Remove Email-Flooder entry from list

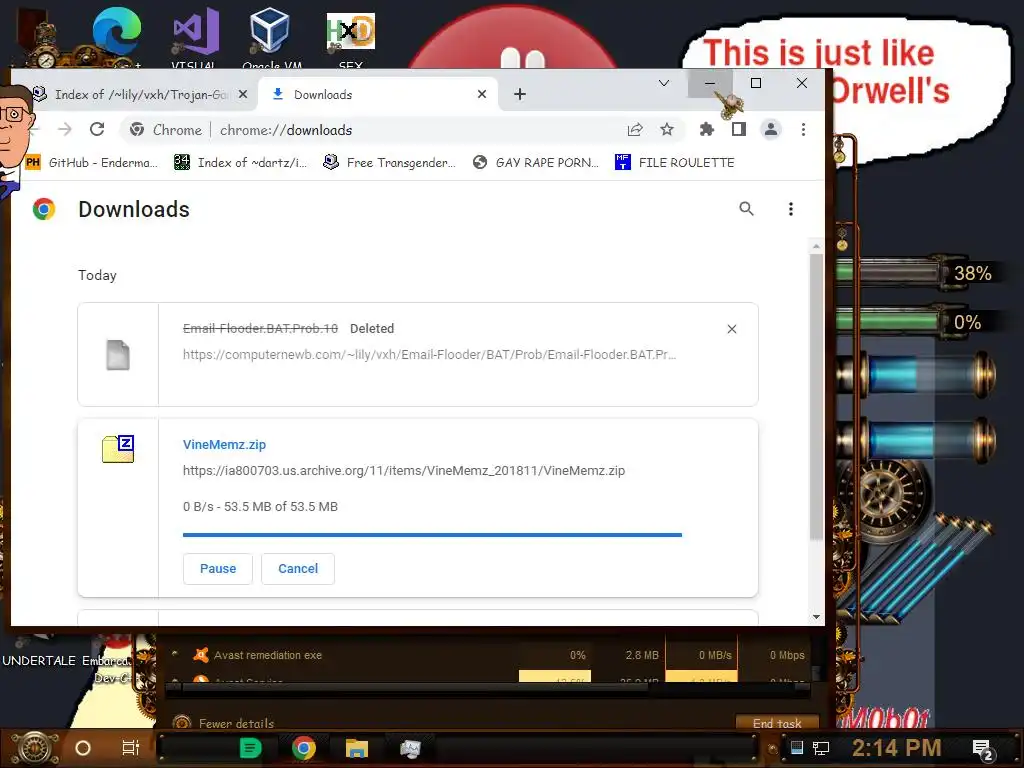click(731, 329)
